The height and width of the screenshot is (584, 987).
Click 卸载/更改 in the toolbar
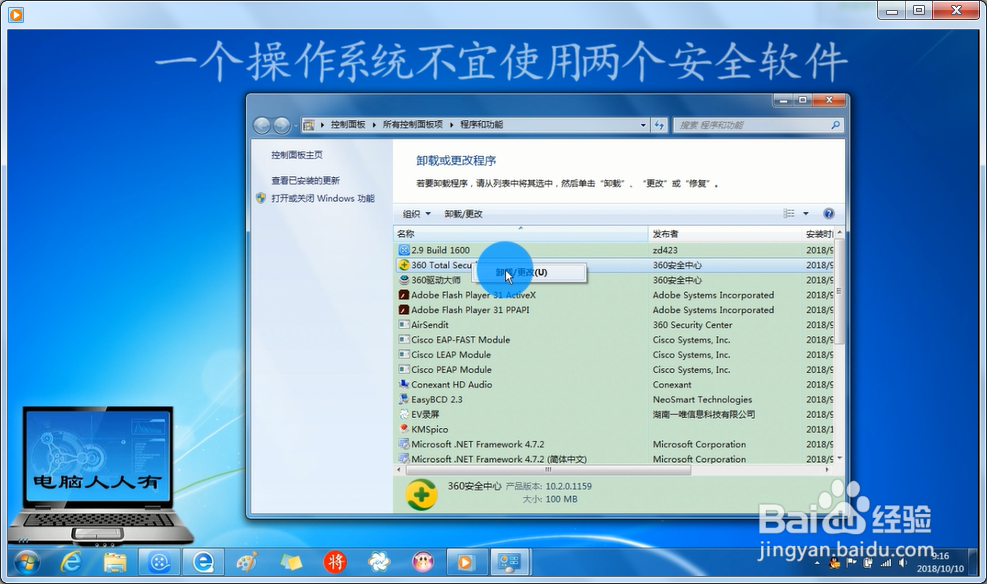click(463, 214)
